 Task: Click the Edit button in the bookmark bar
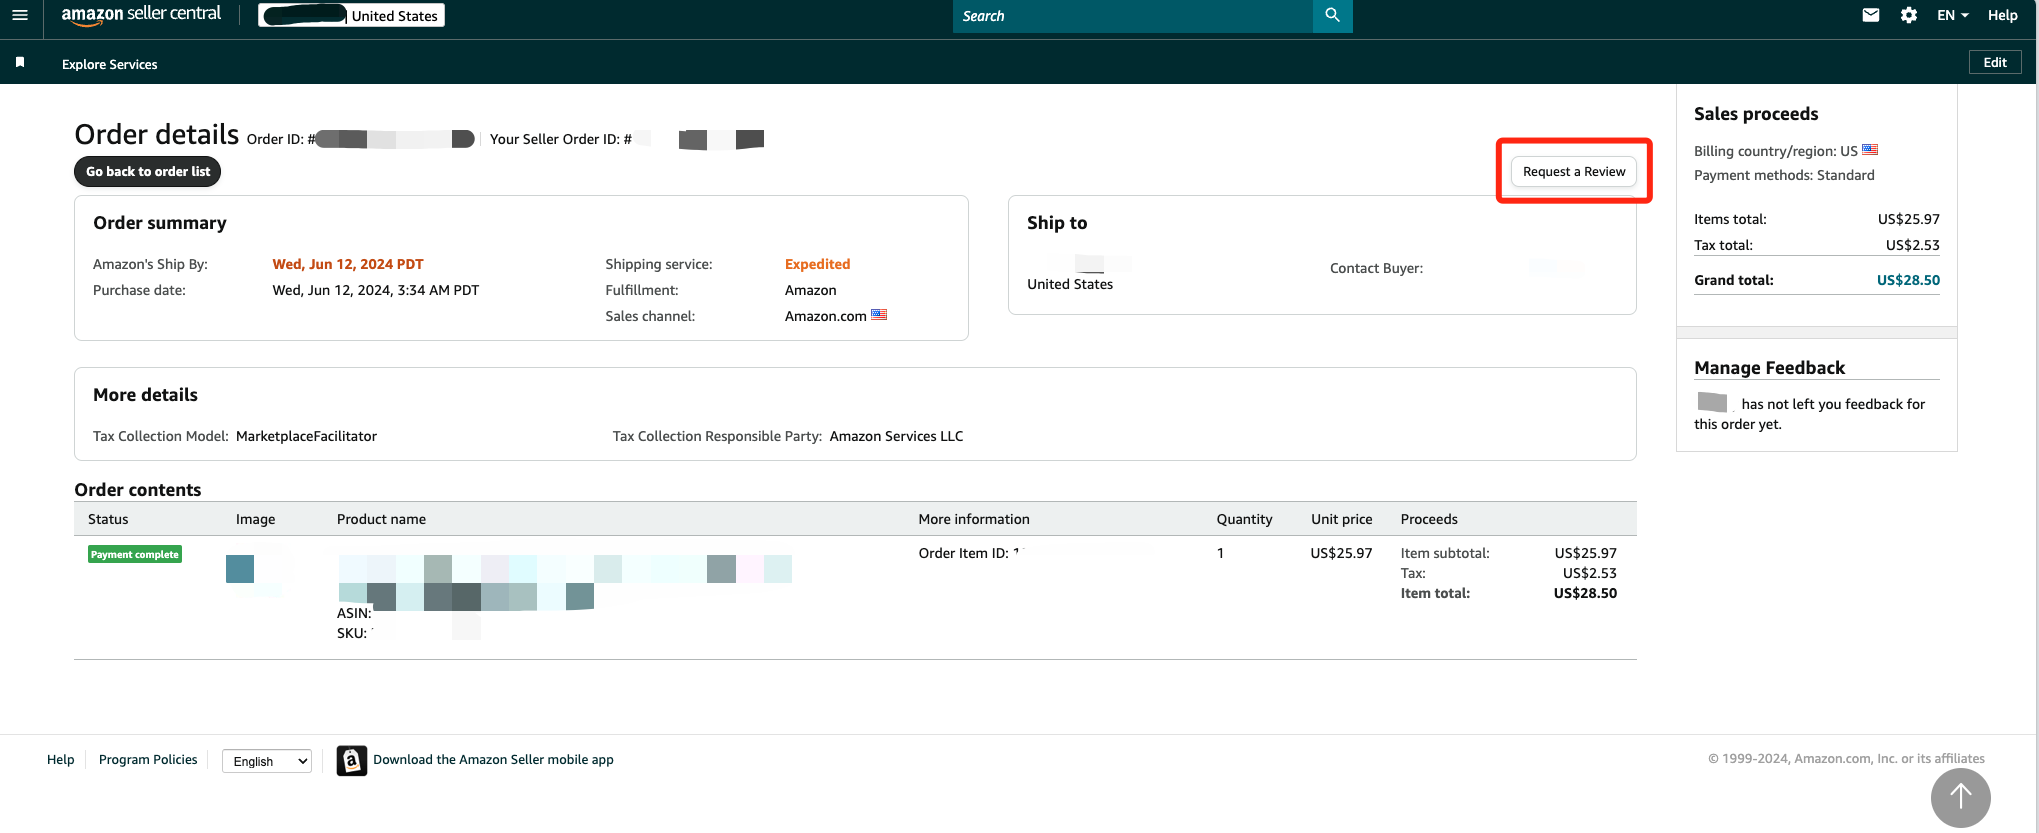click(1995, 62)
